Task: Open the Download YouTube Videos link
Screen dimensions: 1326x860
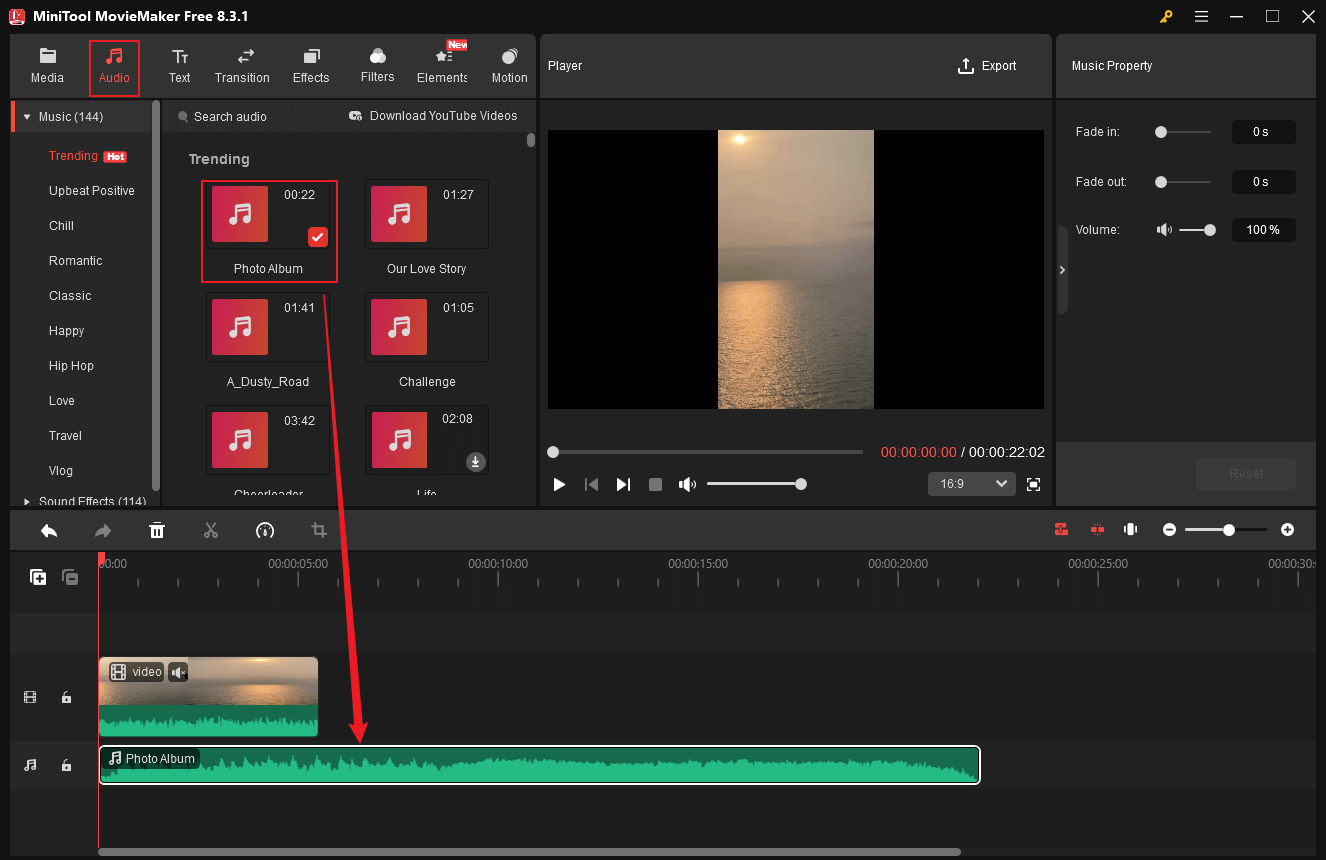Action: (x=434, y=116)
